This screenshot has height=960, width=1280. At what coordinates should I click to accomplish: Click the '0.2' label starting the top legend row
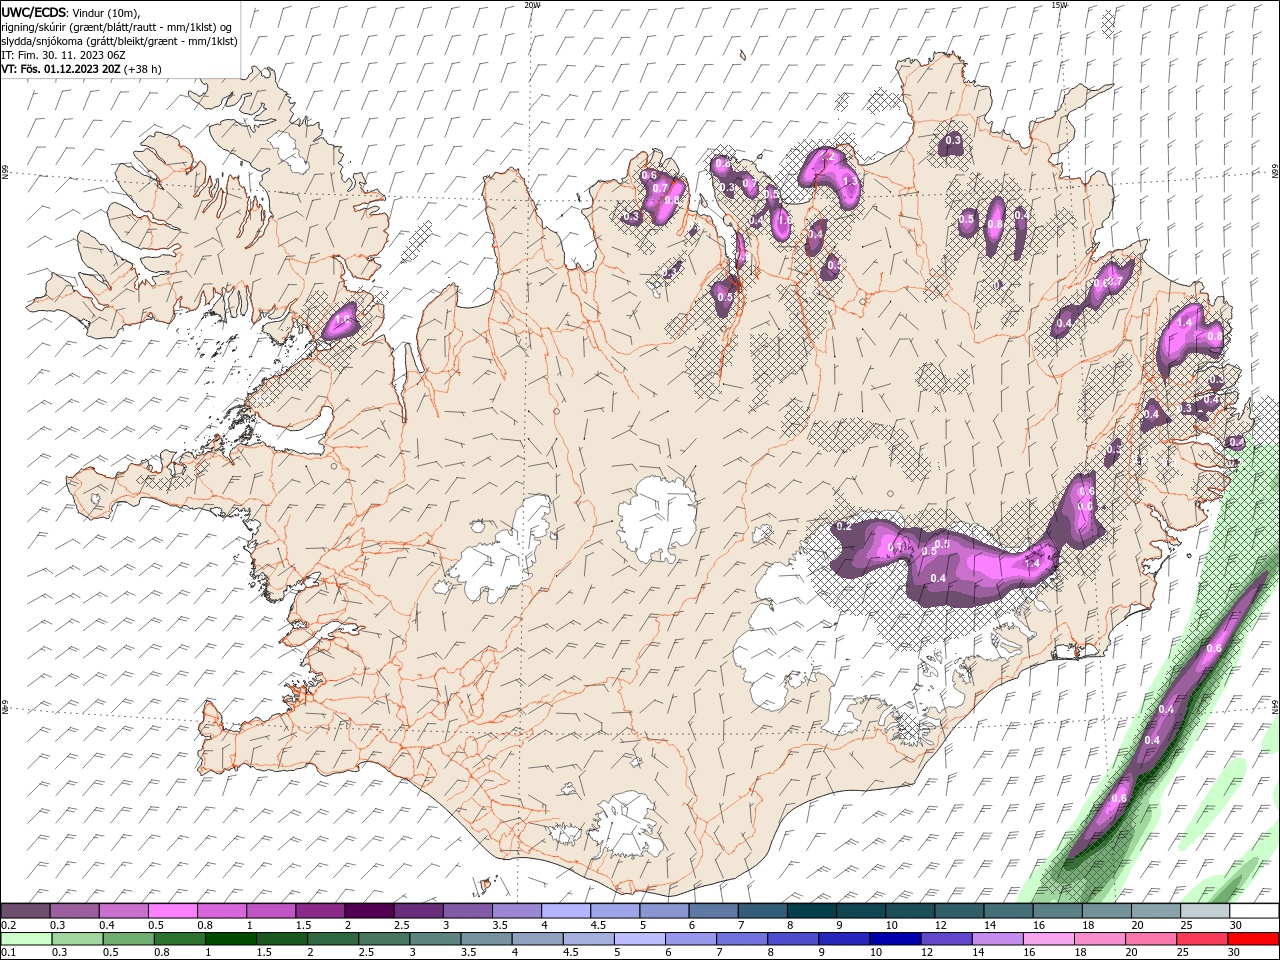pyautogui.click(x=9, y=925)
